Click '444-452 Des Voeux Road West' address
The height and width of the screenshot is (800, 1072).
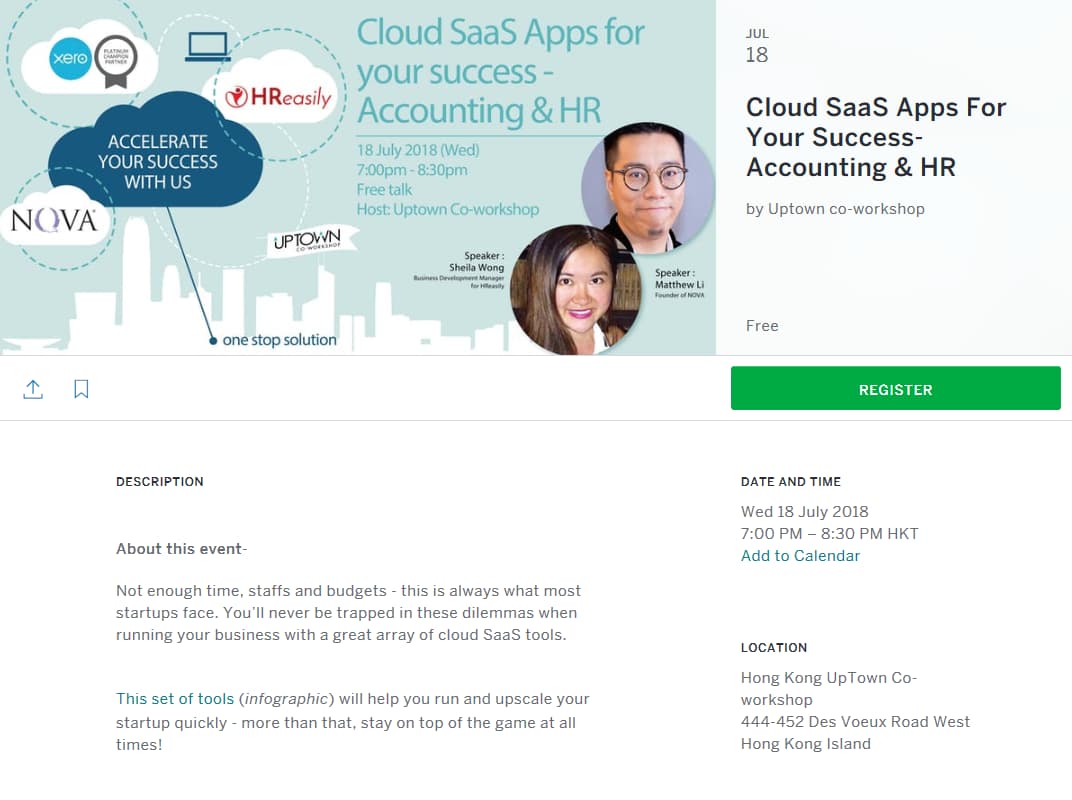point(855,722)
